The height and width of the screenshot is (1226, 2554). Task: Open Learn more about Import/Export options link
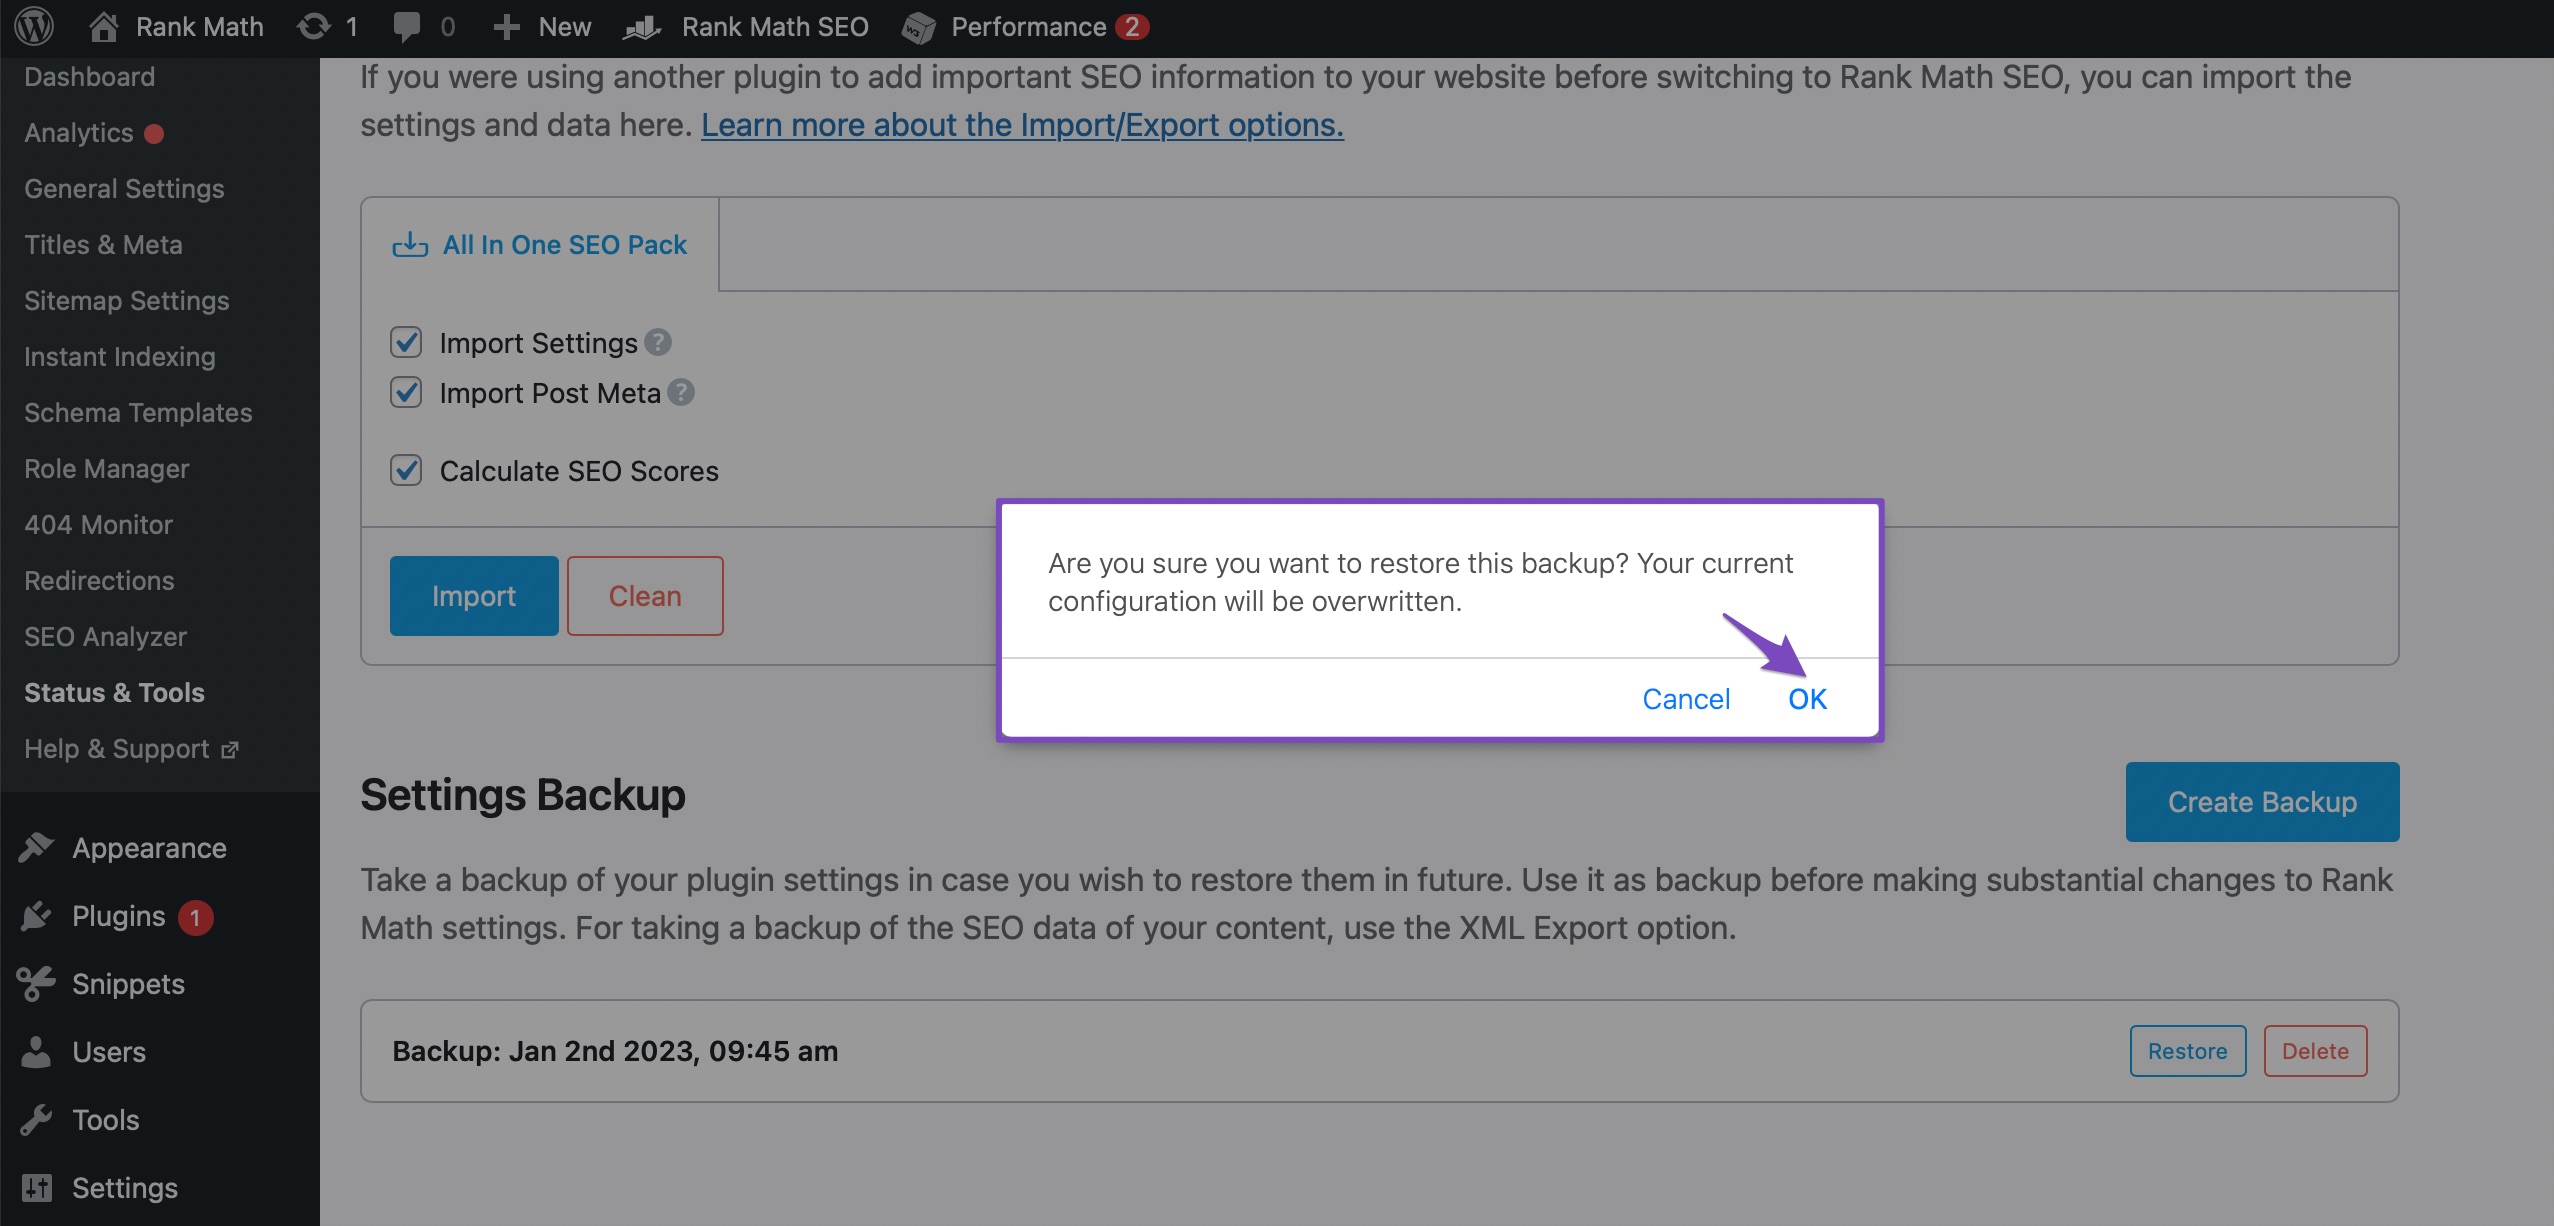tap(1022, 125)
